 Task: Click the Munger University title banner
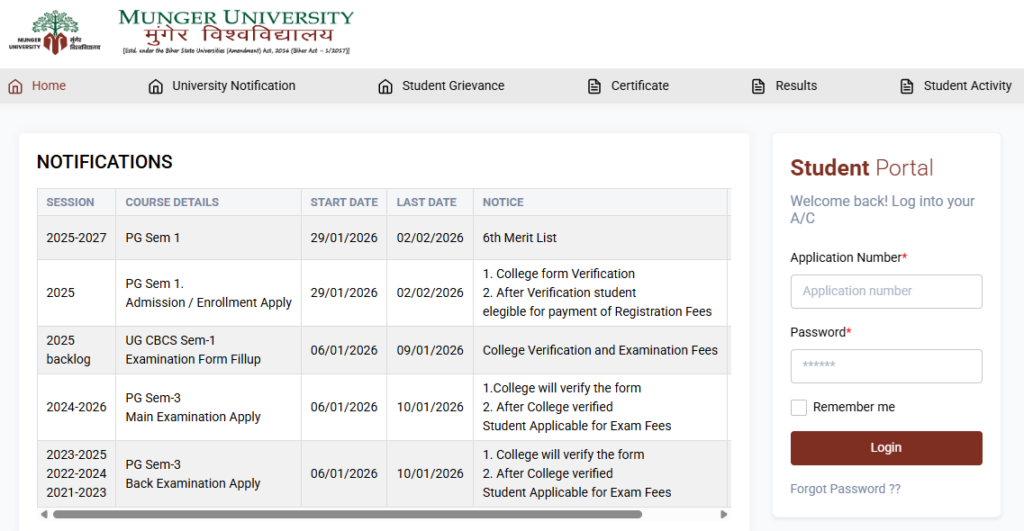[236, 31]
